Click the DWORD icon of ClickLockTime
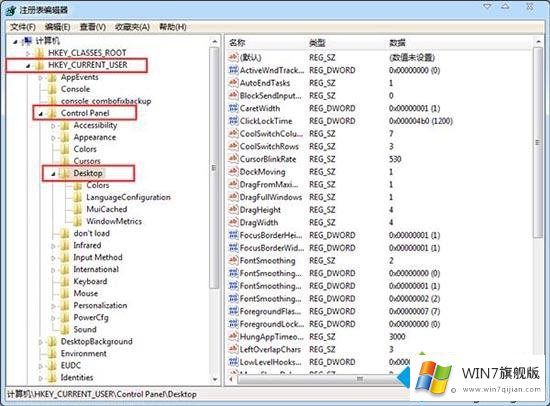The image size is (550, 406). point(233,120)
